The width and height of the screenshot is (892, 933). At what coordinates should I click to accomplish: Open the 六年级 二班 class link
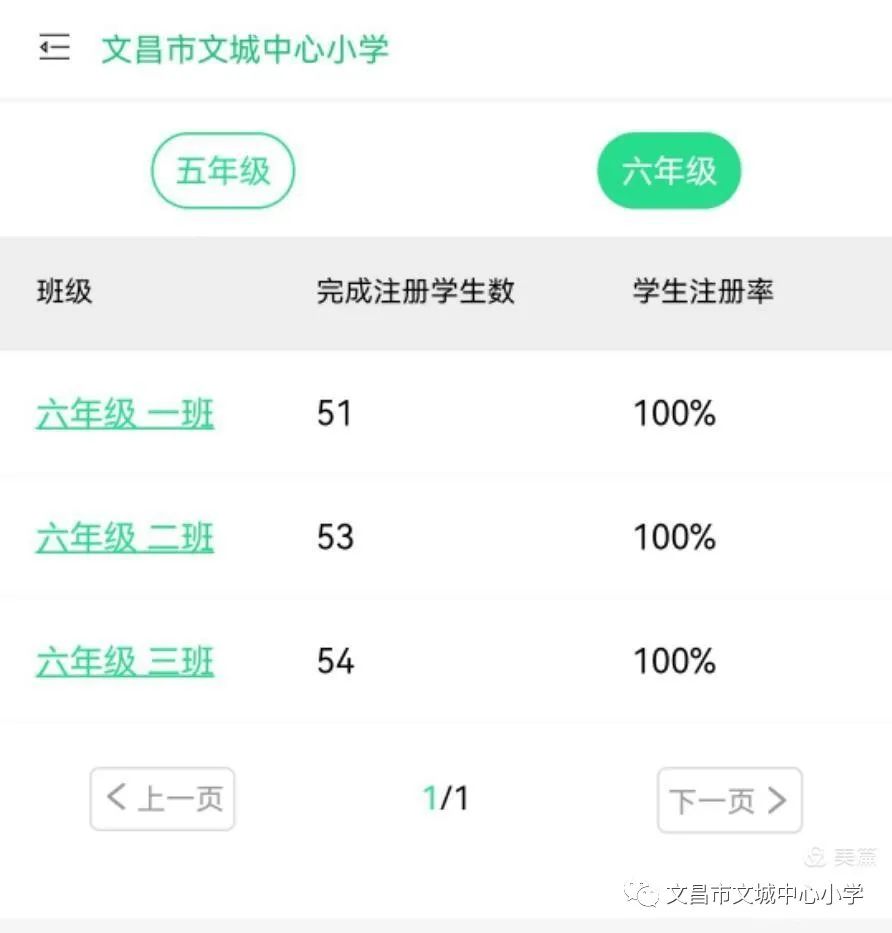click(125, 538)
